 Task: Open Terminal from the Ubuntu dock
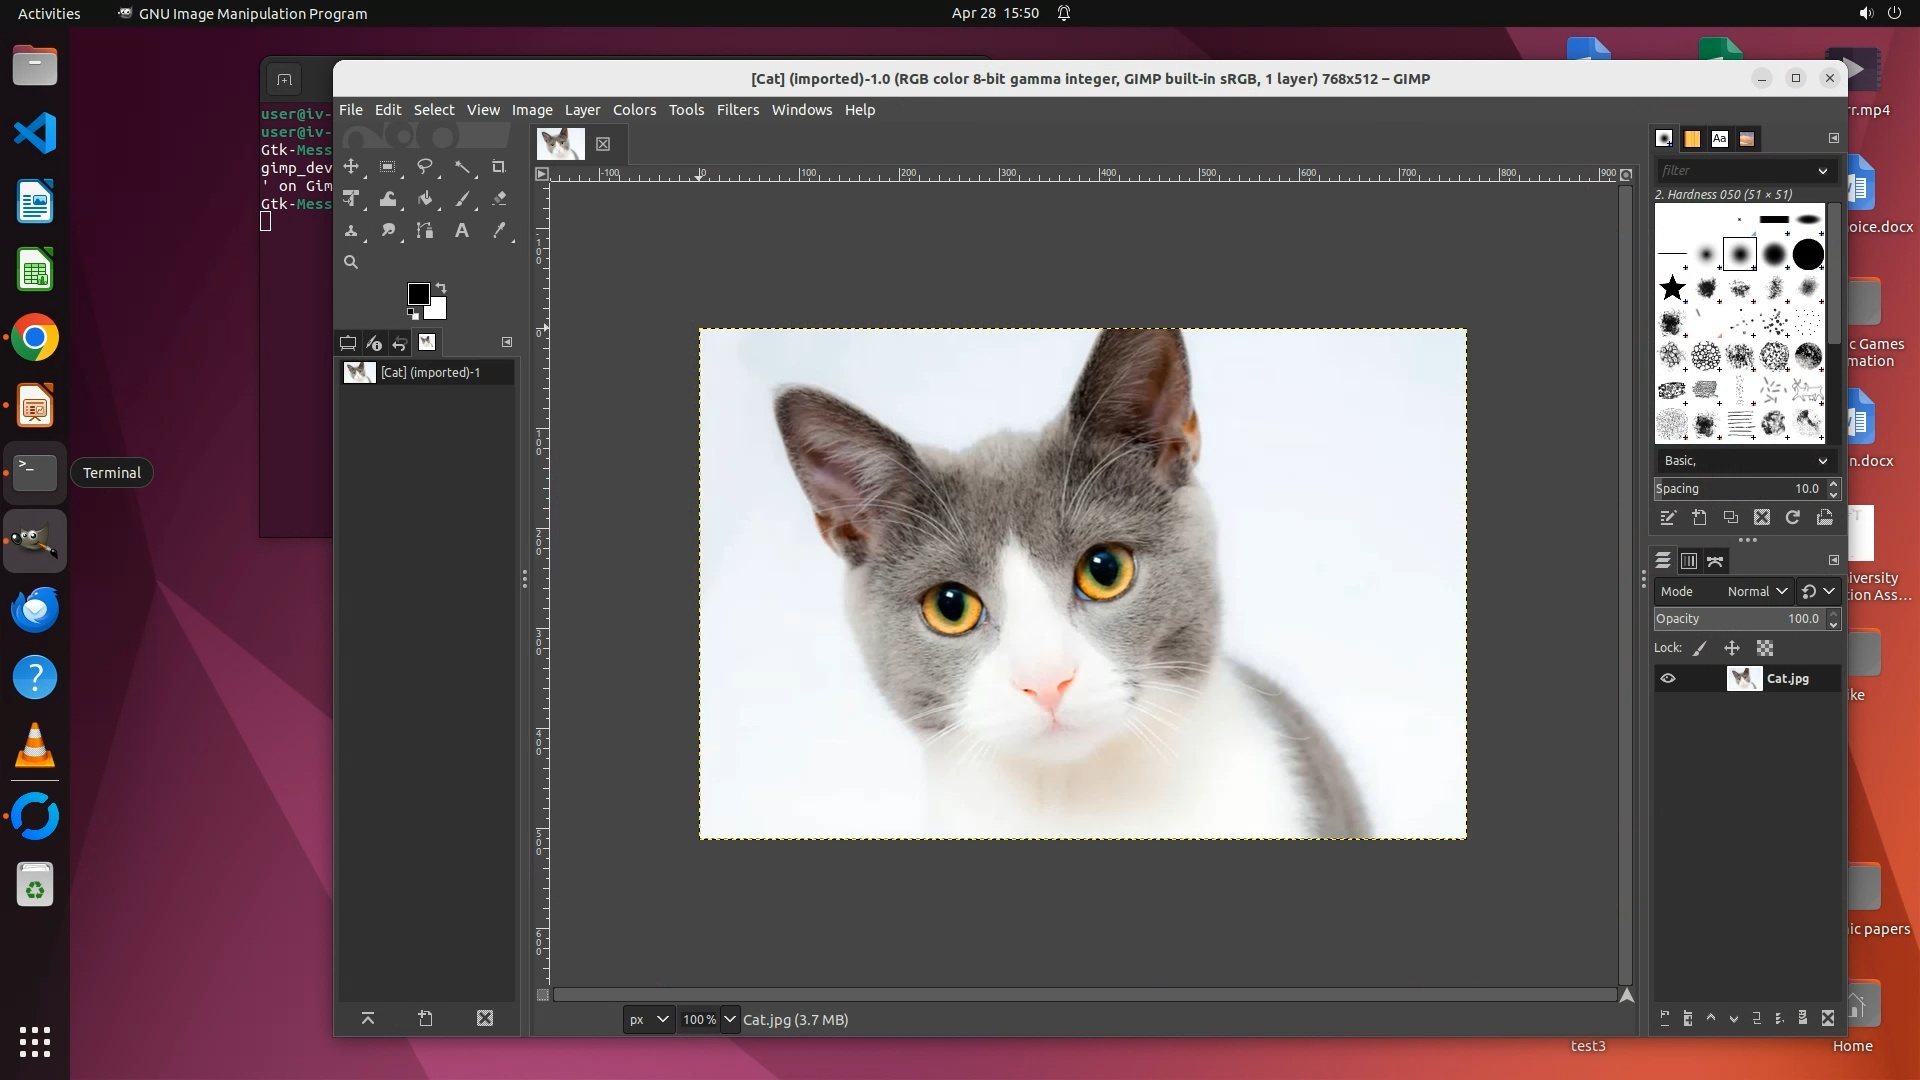[35, 473]
